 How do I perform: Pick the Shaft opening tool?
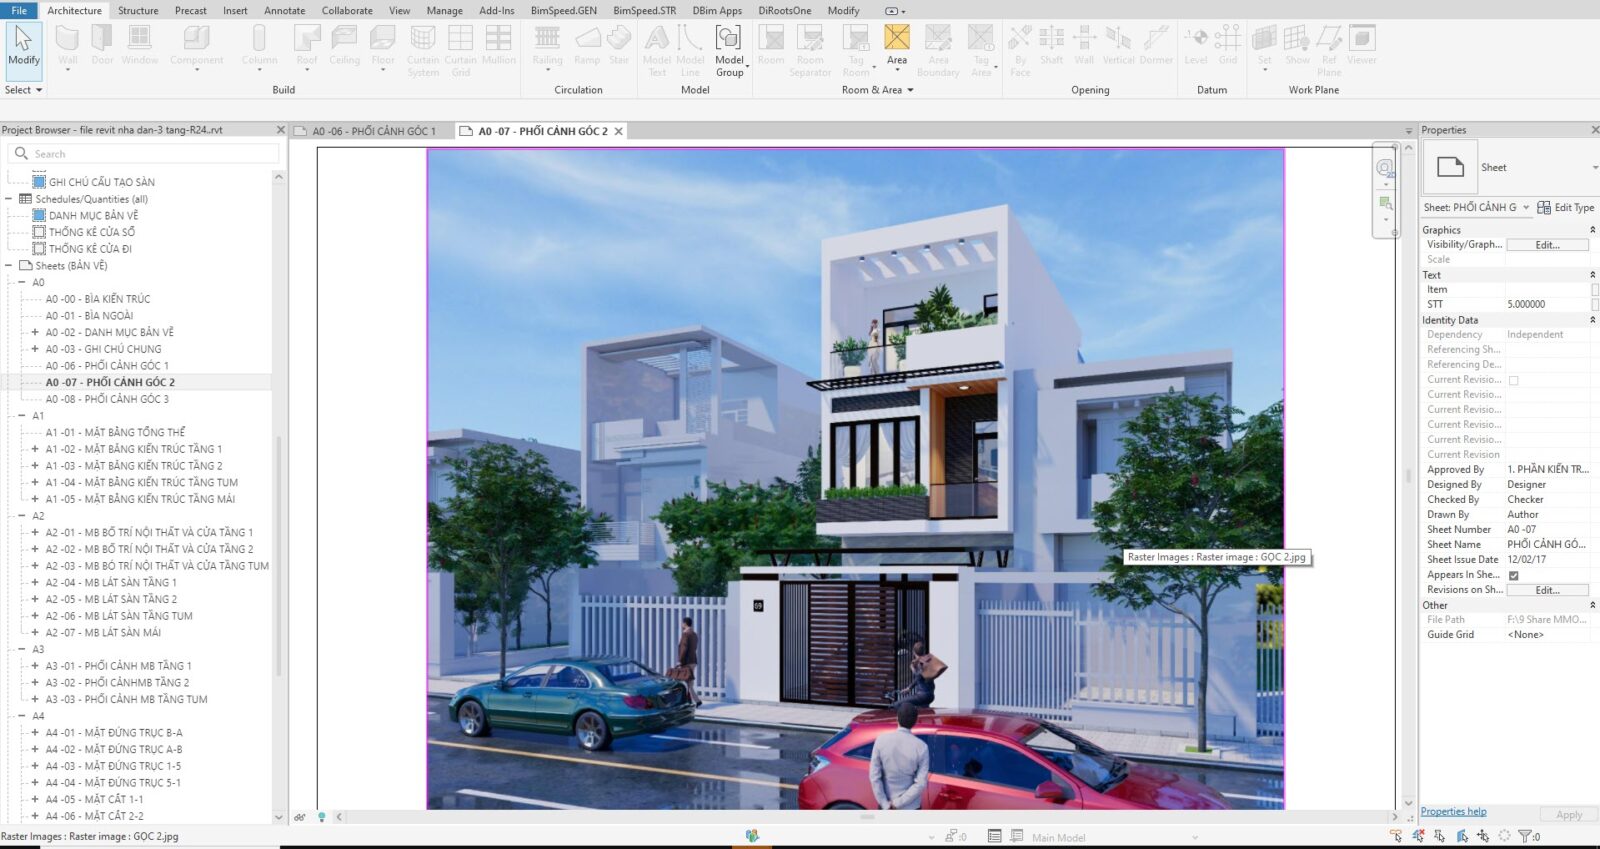[1051, 45]
